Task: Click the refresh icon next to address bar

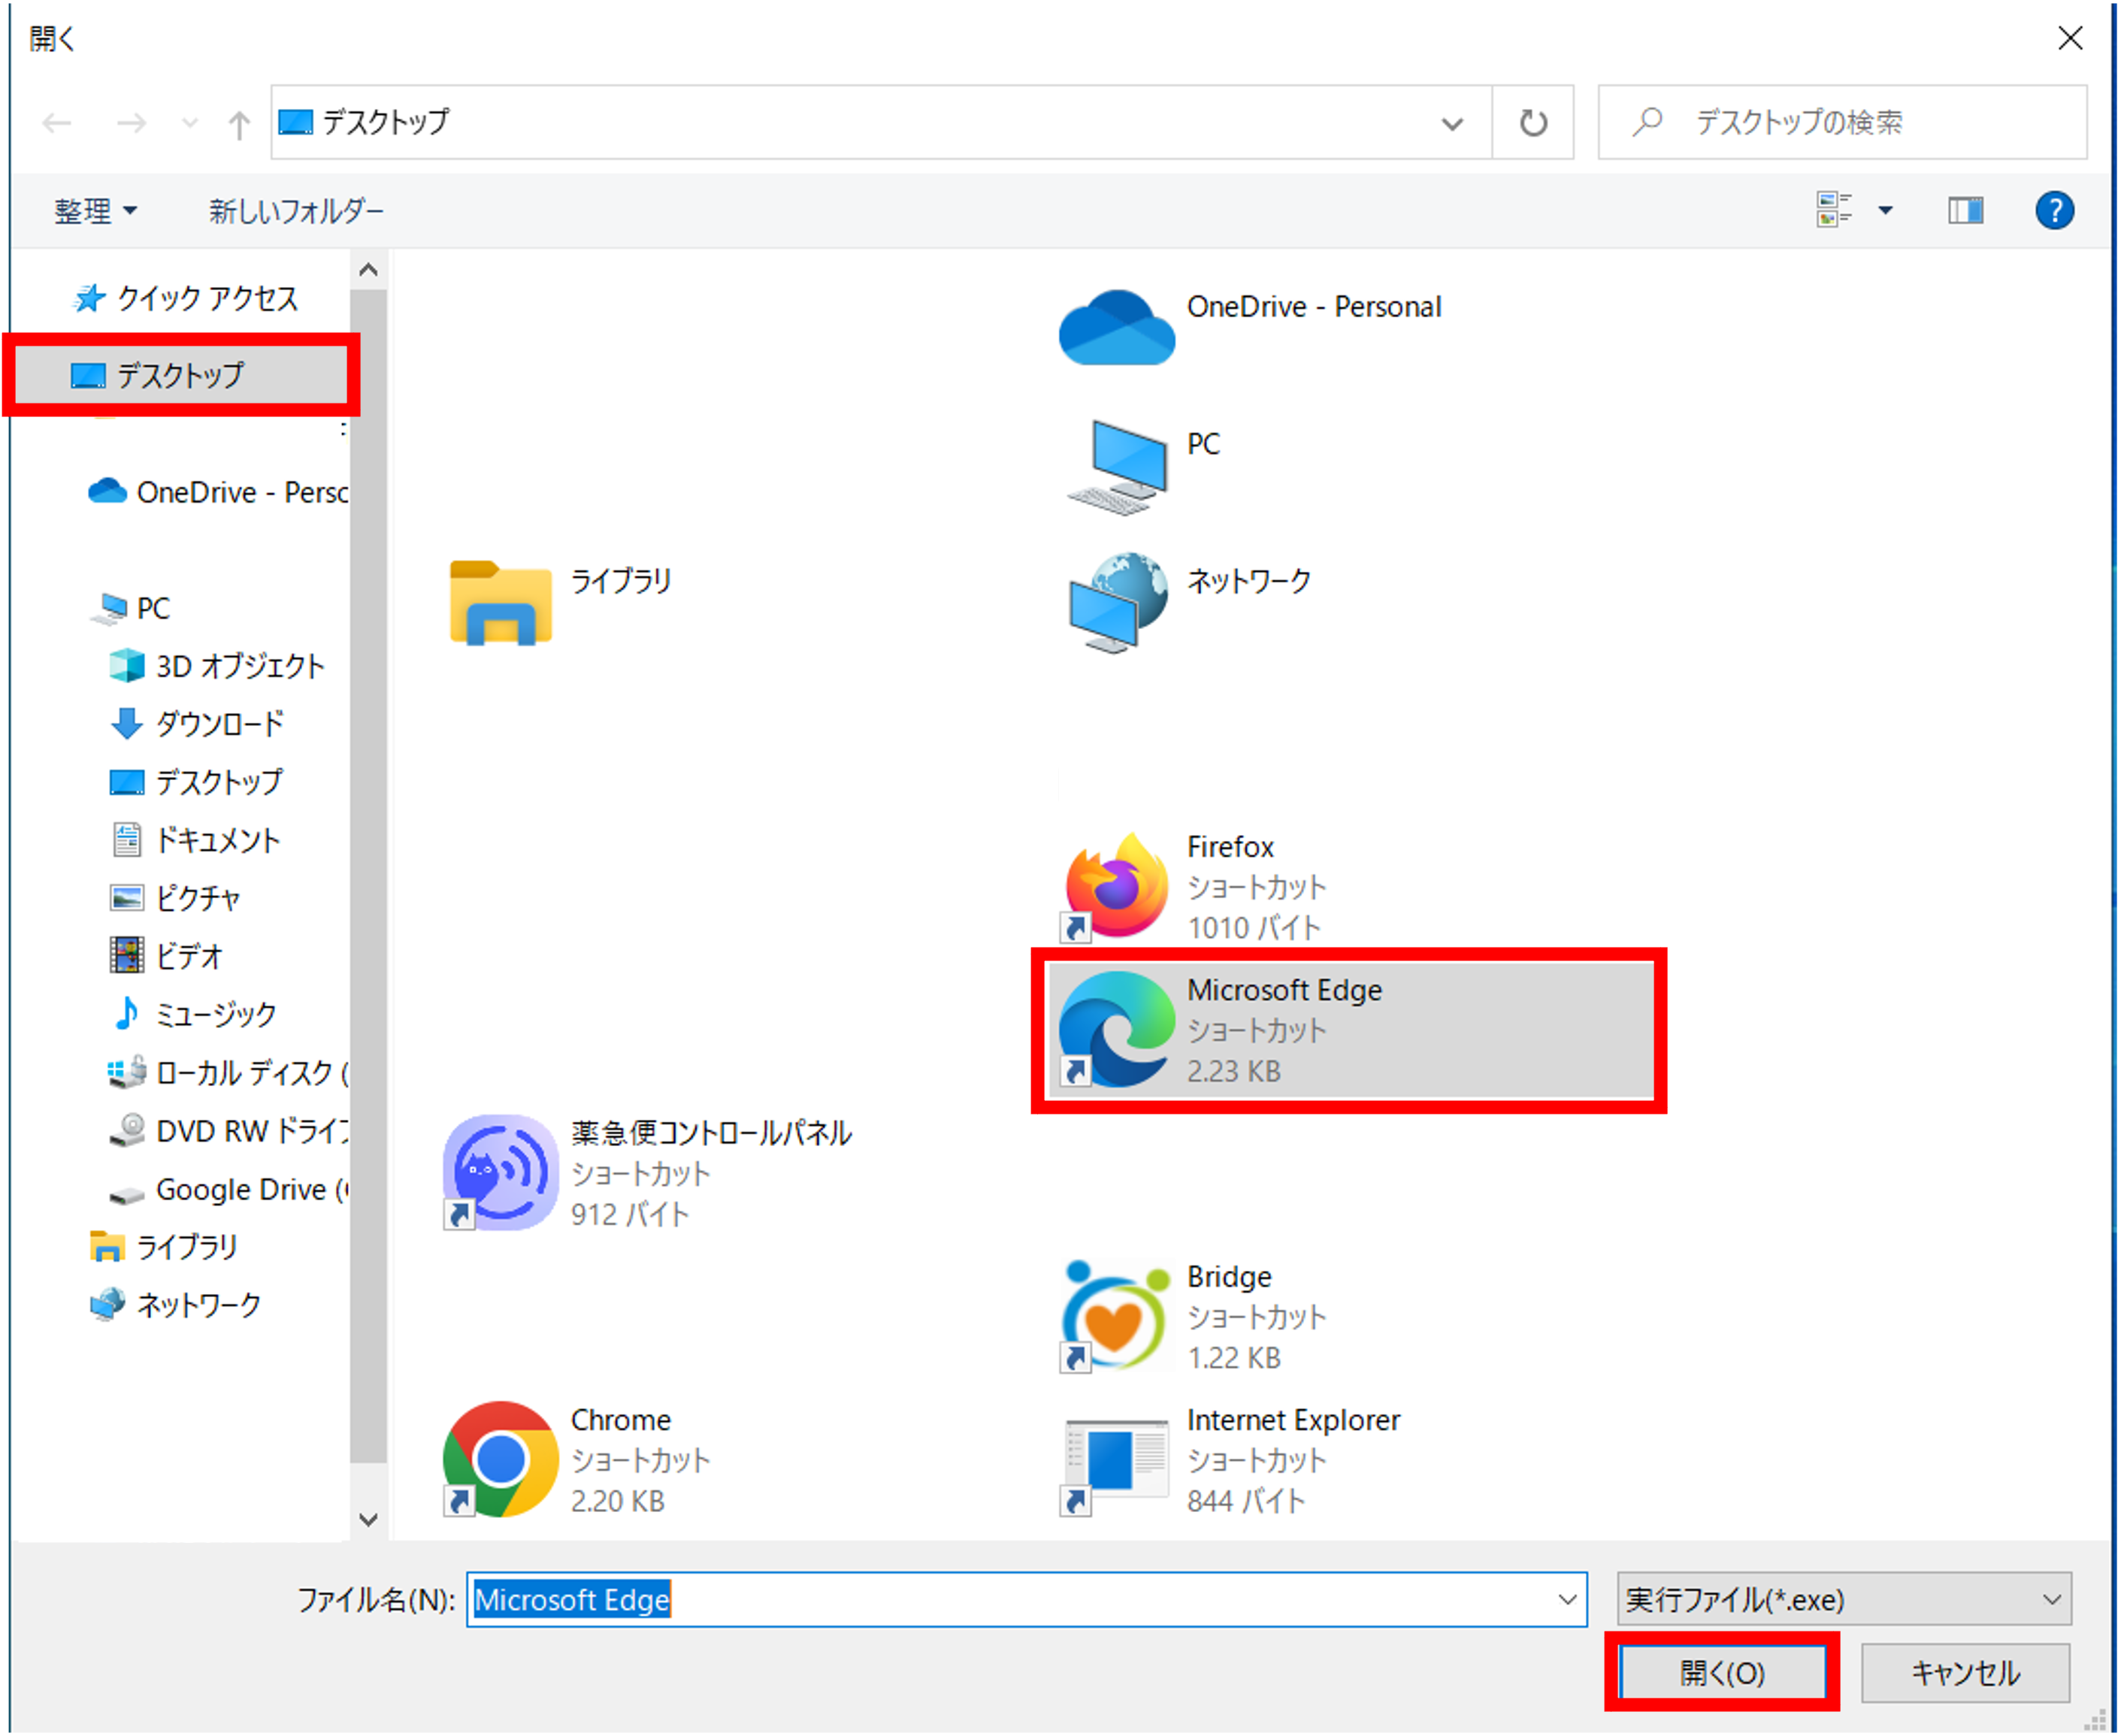Action: (x=1533, y=123)
